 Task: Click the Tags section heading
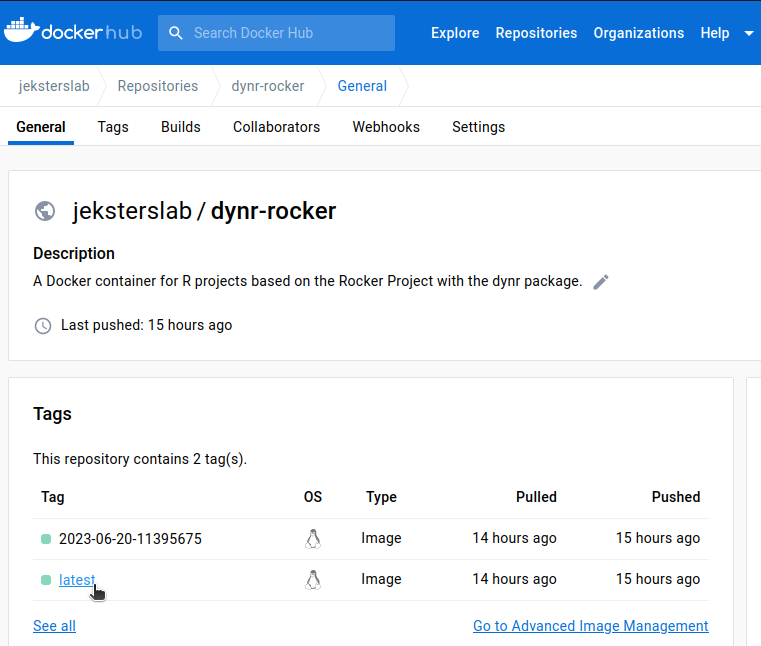52,414
